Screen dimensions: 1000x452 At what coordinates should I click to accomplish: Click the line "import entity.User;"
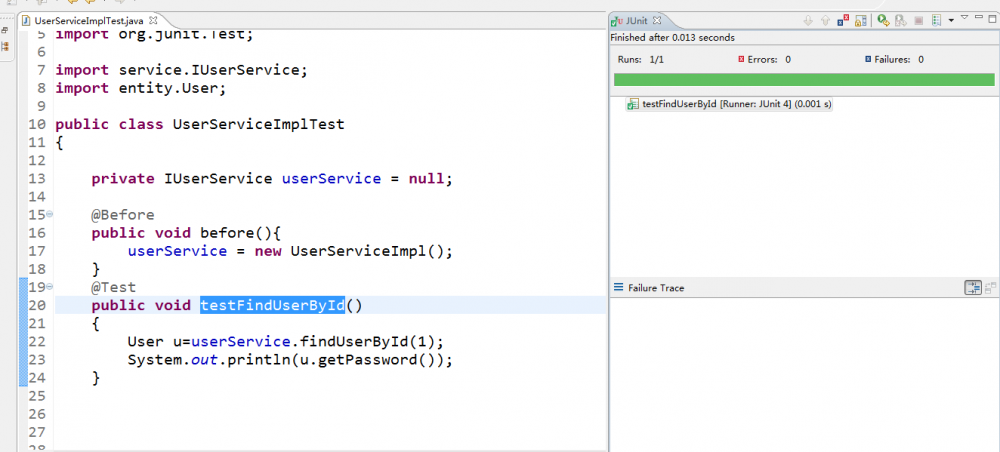[141, 88]
